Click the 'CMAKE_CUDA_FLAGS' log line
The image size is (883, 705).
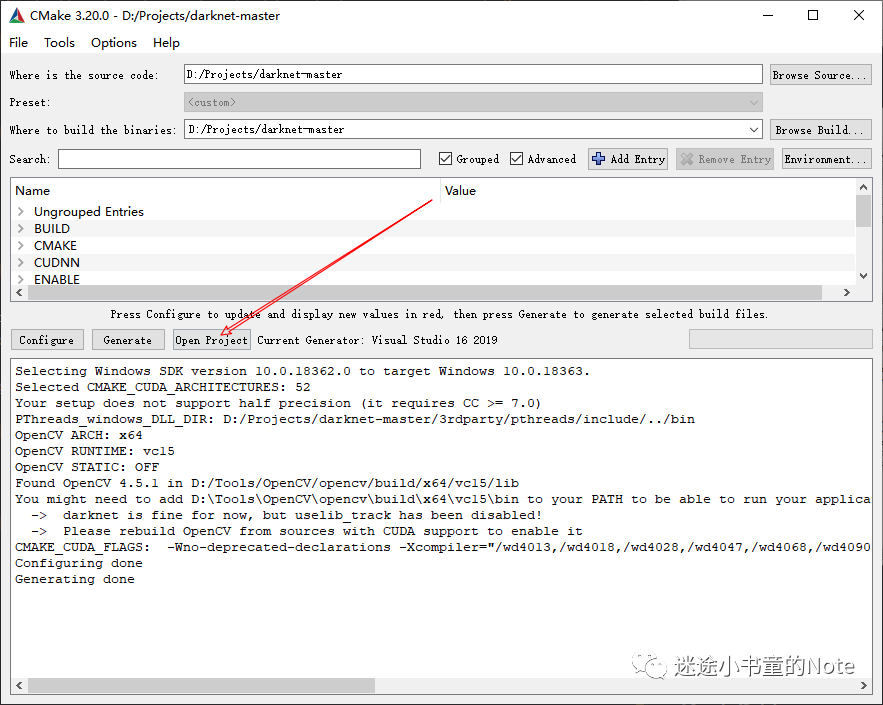443,547
